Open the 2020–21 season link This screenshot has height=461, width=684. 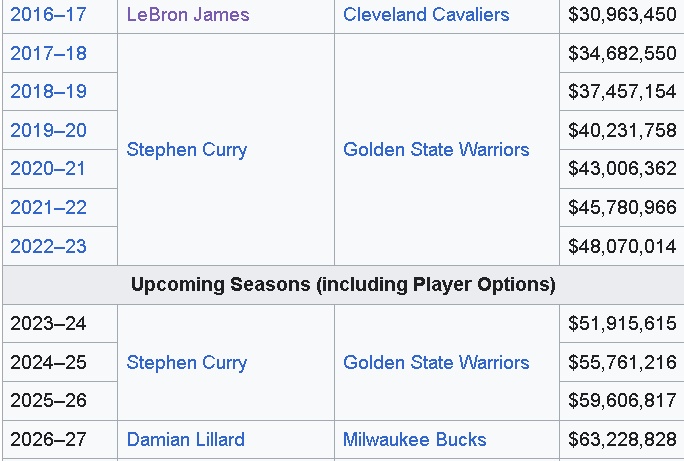pos(48,169)
